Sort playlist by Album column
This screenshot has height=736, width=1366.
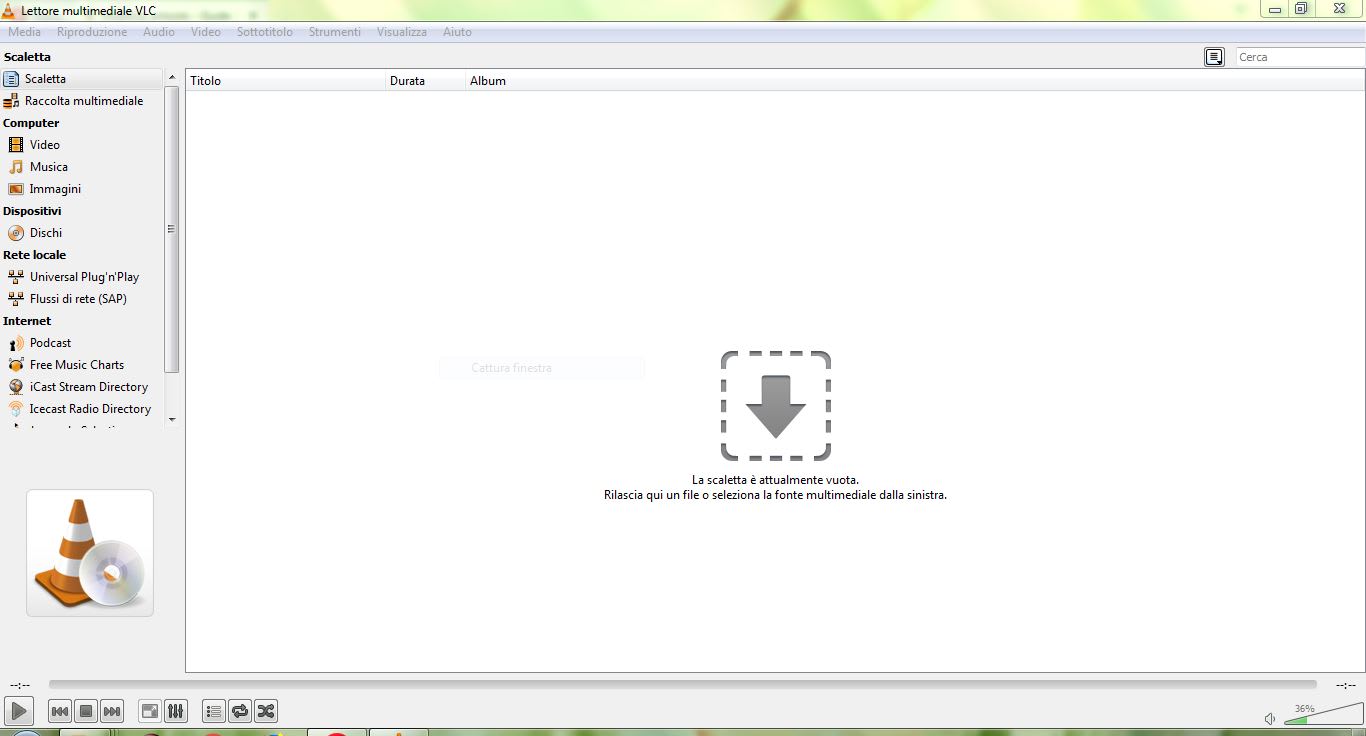pyautogui.click(x=915, y=81)
